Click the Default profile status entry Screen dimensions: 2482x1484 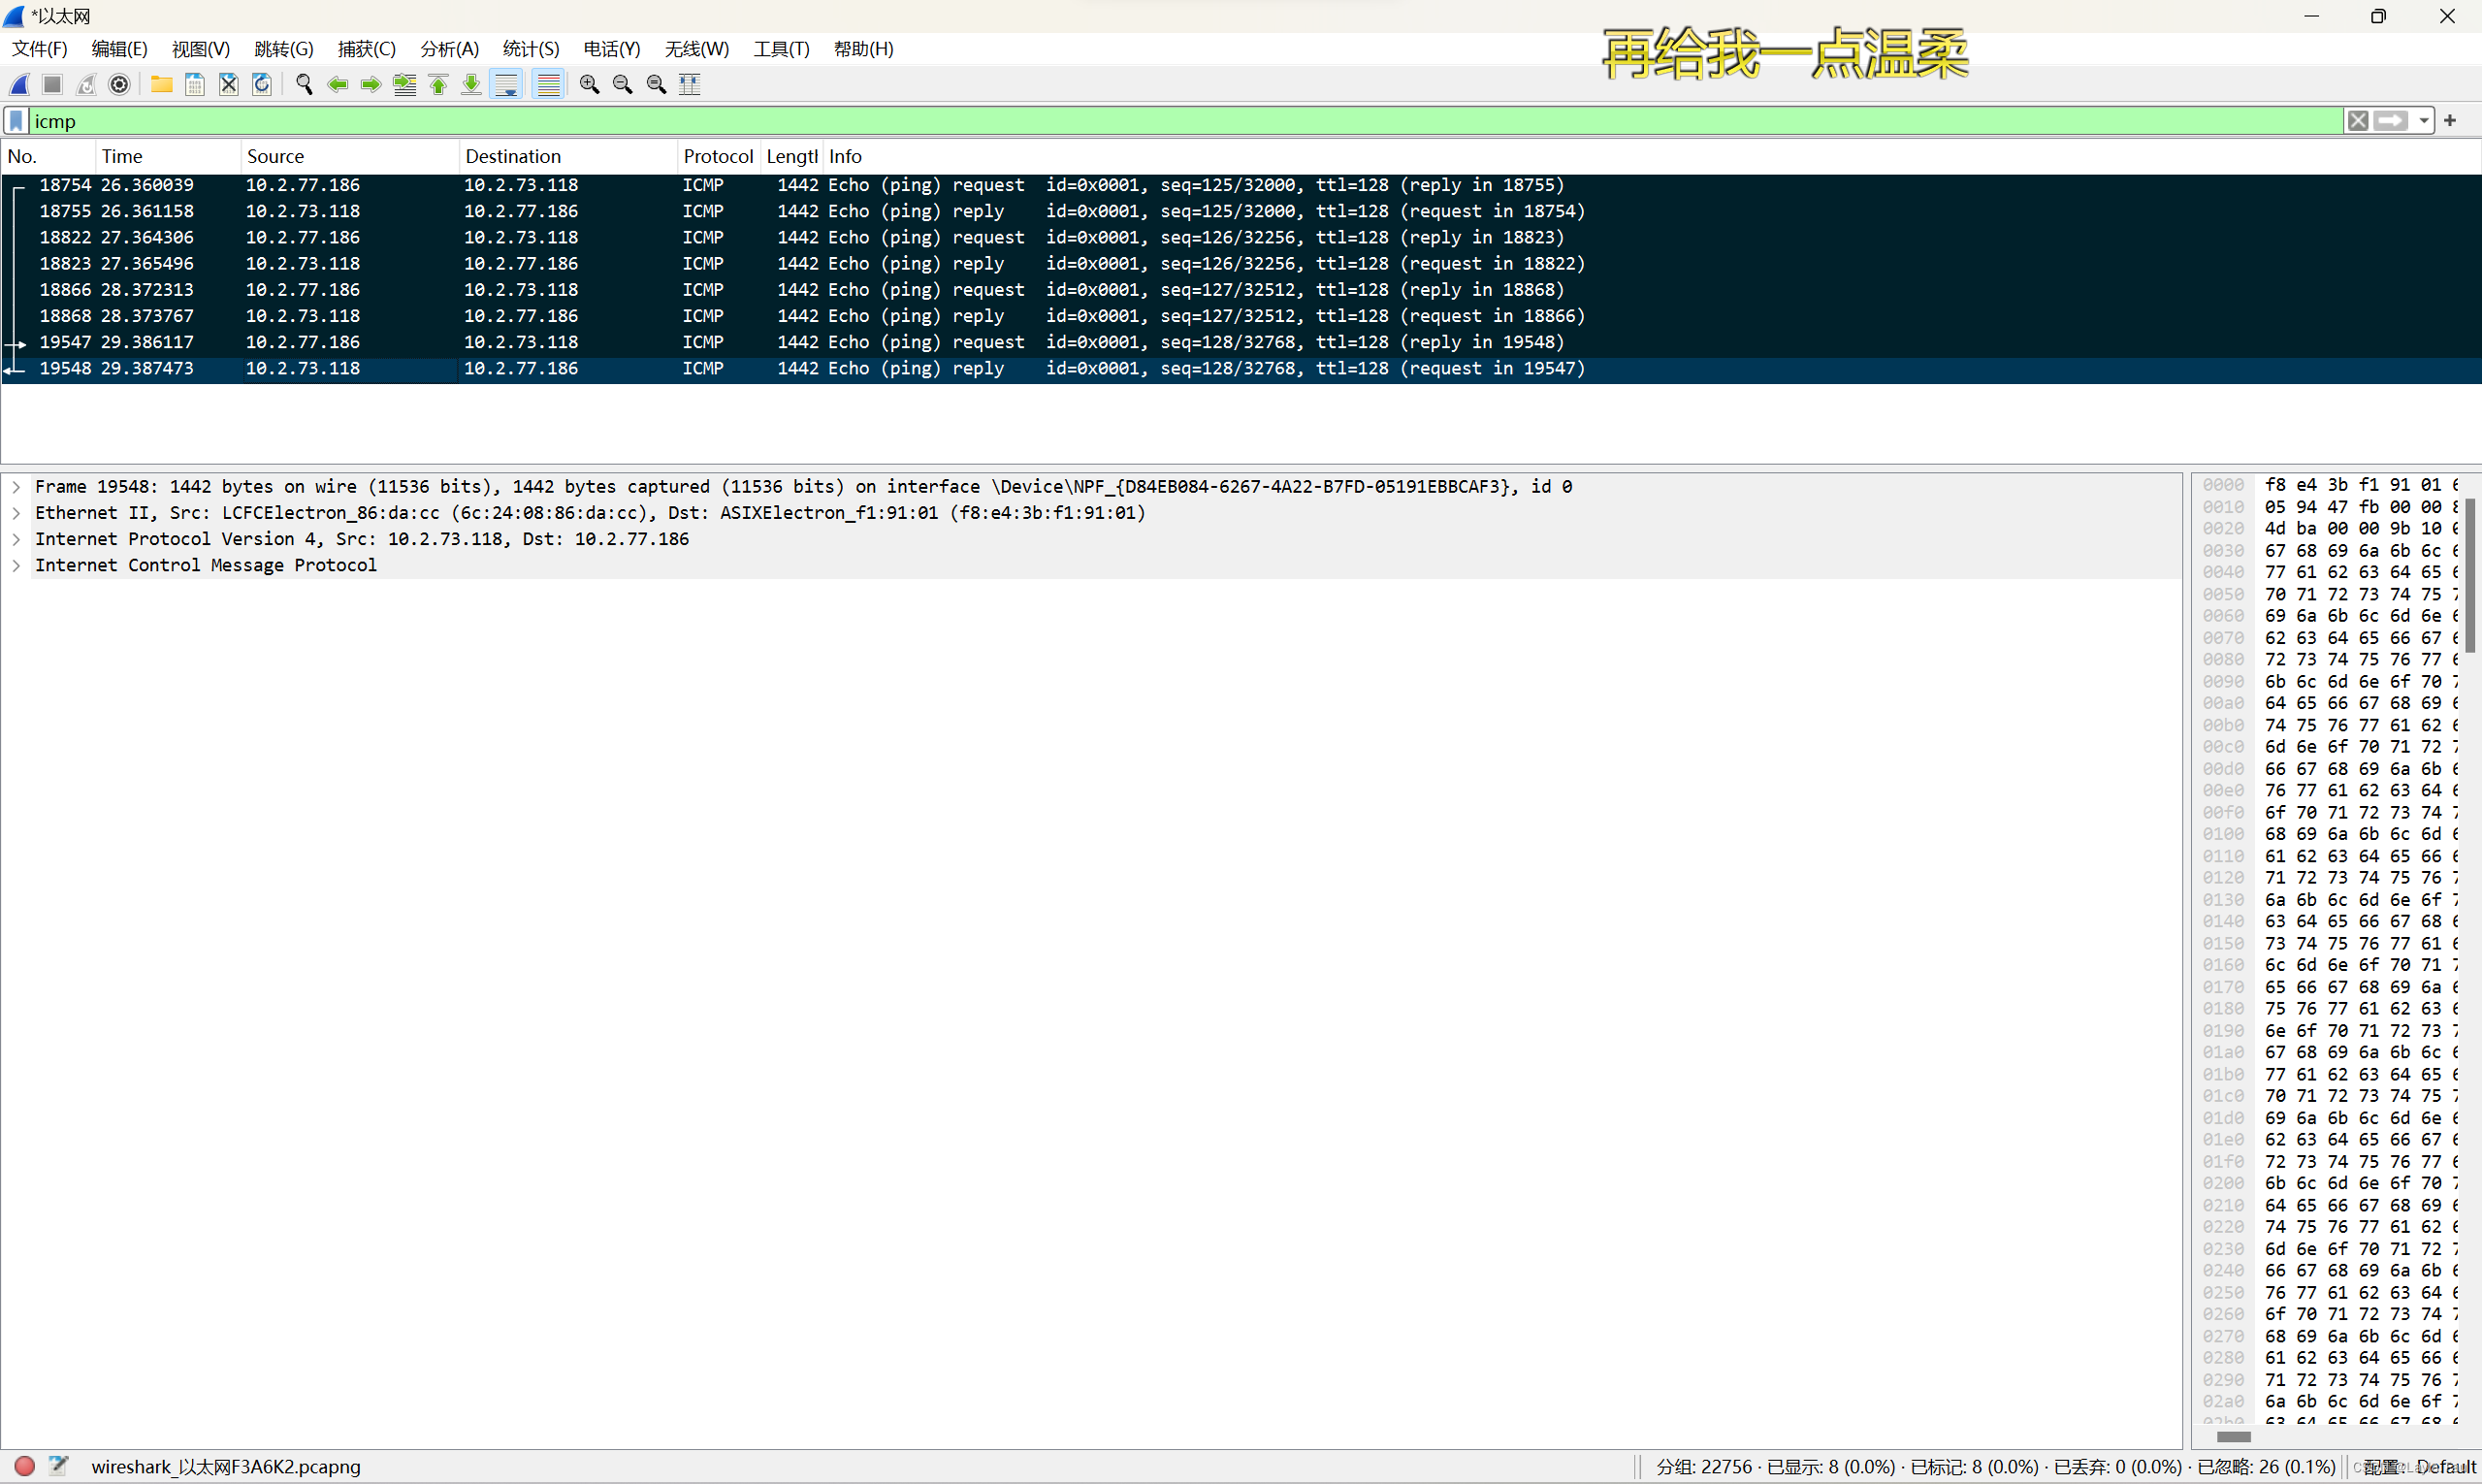2420,1467
